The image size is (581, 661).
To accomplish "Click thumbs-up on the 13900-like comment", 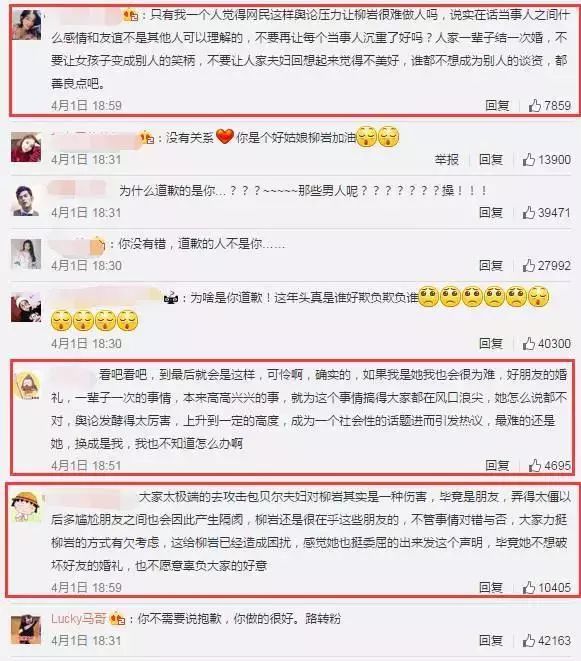I will pyautogui.click(x=529, y=159).
